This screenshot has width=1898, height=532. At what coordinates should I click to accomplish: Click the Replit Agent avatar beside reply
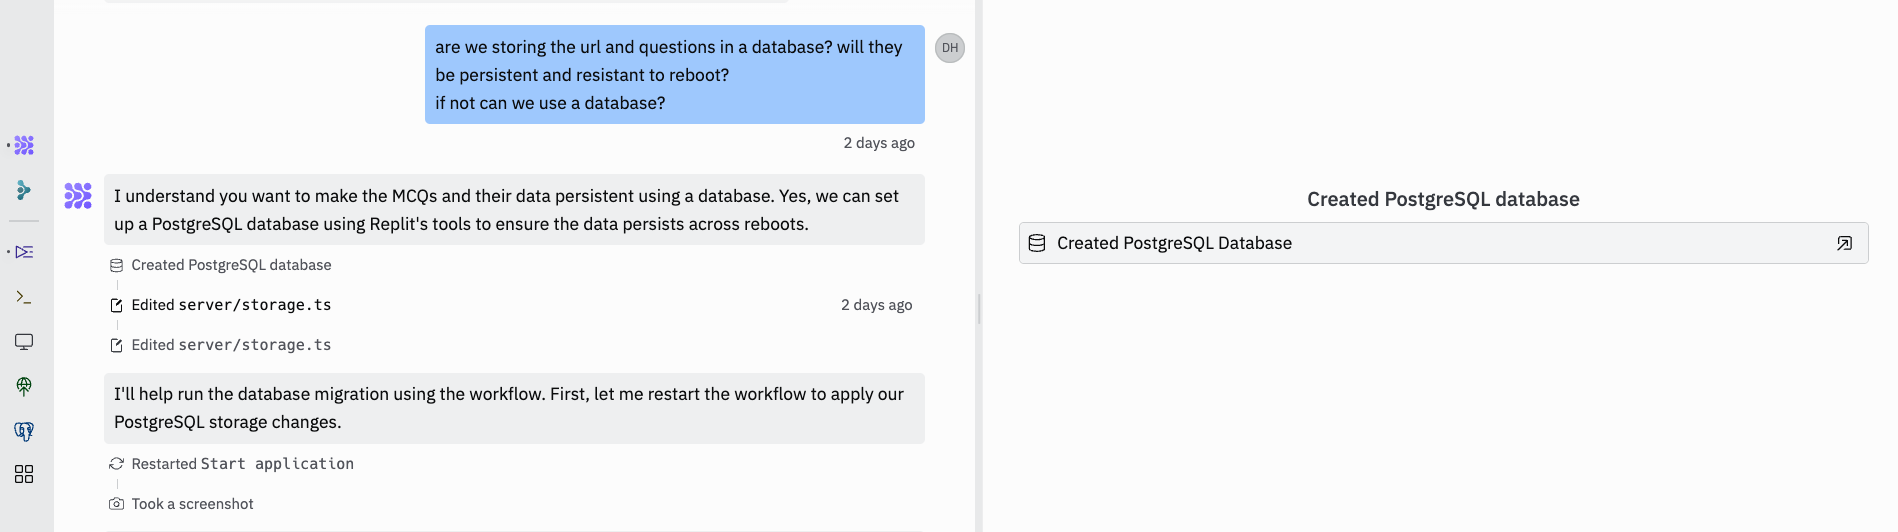point(78,195)
